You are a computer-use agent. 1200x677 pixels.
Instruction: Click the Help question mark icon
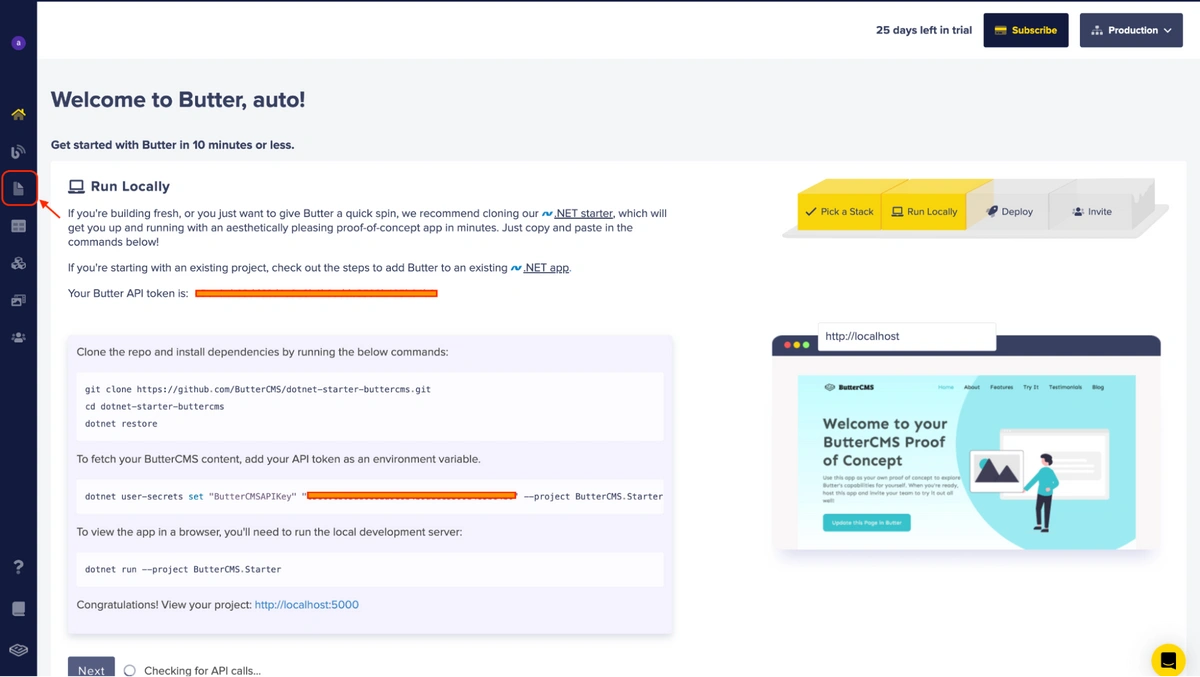coord(18,567)
